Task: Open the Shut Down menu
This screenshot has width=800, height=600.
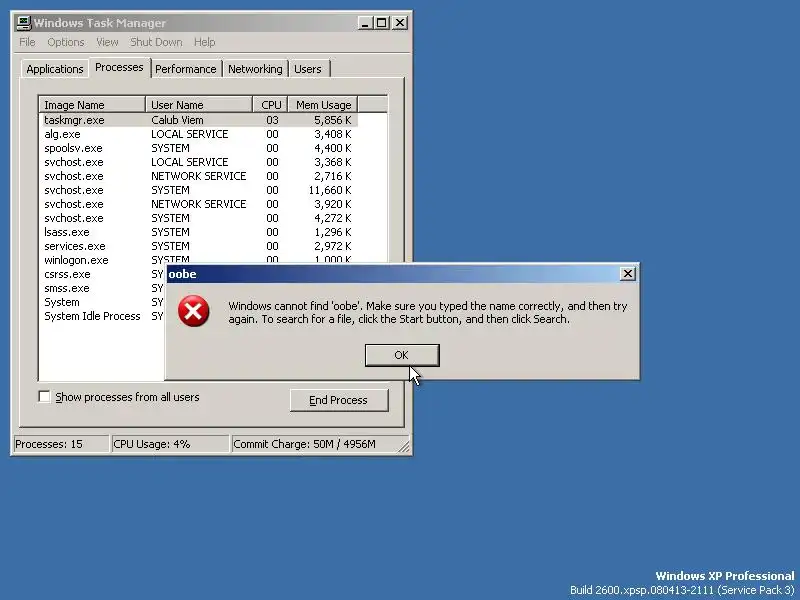Action: (156, 42)
